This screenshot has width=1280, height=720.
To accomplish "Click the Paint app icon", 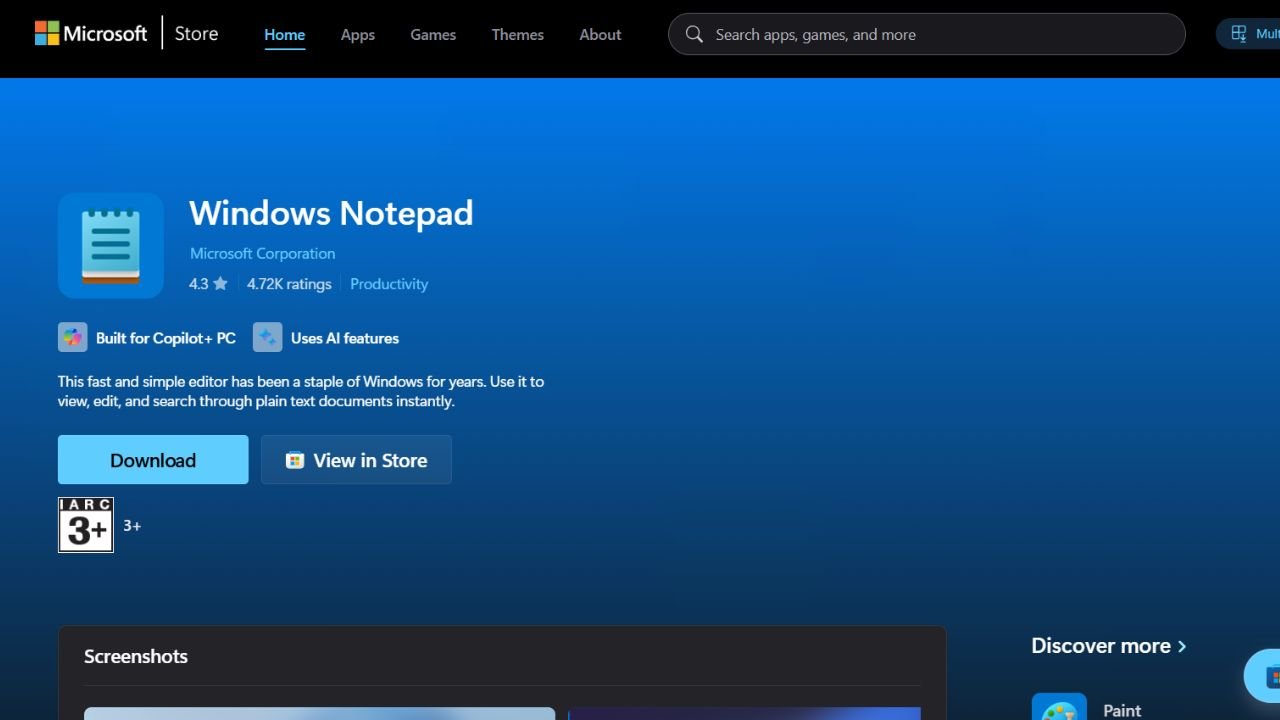I will [1059, 707].
